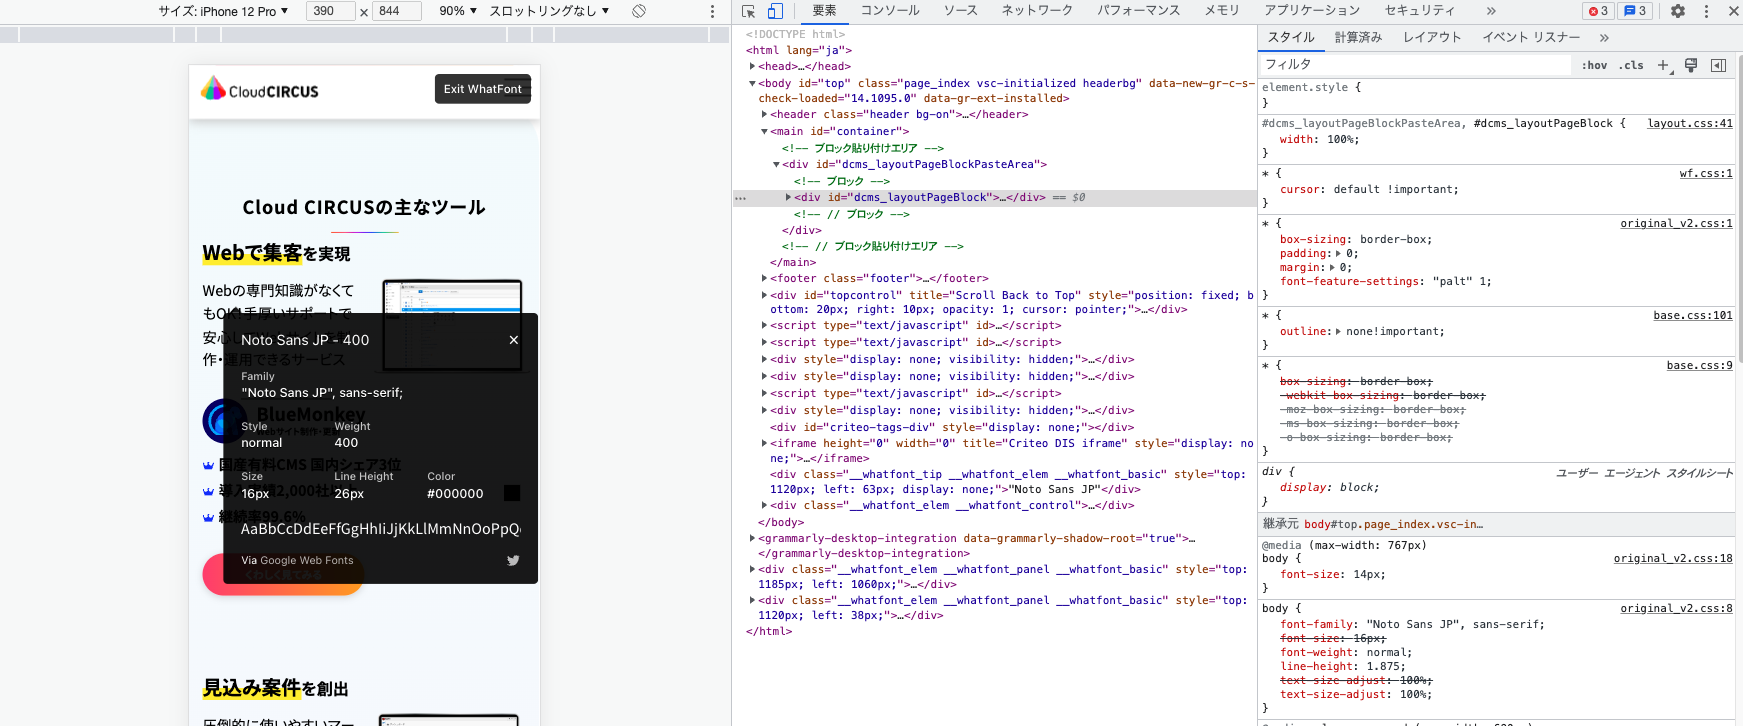Open the DevTools customize kebab menu

pos(1706,11)
